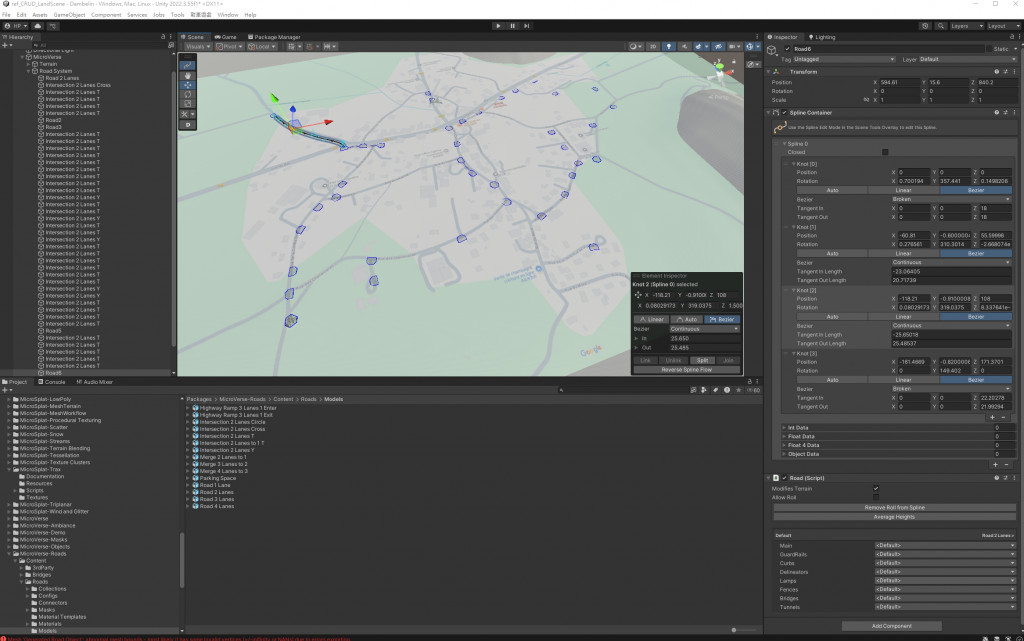Open the GameObject menu

click(69, 15)
